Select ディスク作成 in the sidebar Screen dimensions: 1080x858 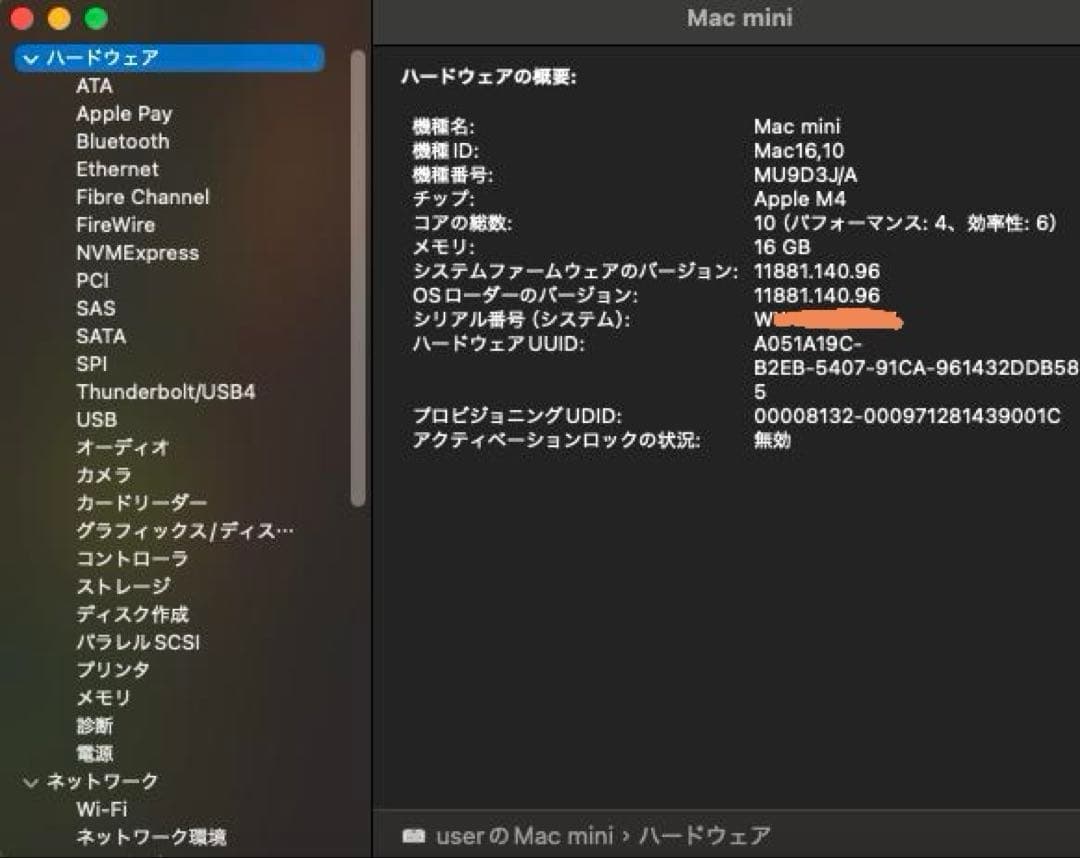tap(132, 614)
